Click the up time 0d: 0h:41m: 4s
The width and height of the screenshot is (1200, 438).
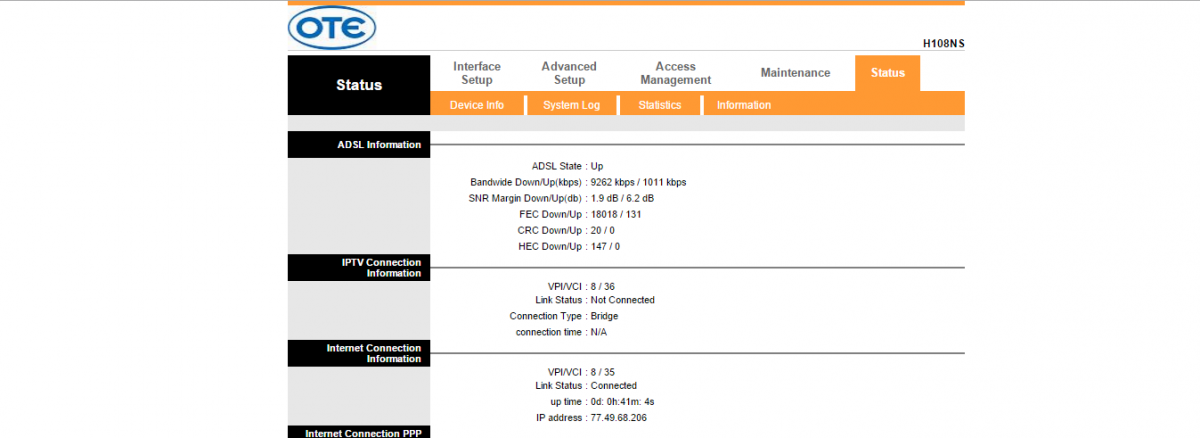622,401
